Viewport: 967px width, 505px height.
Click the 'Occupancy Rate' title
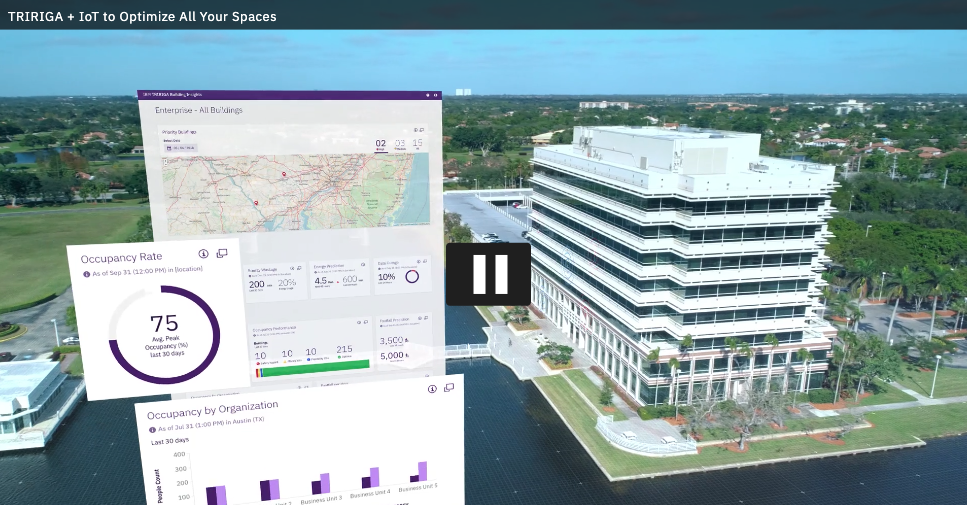[121, 258]
